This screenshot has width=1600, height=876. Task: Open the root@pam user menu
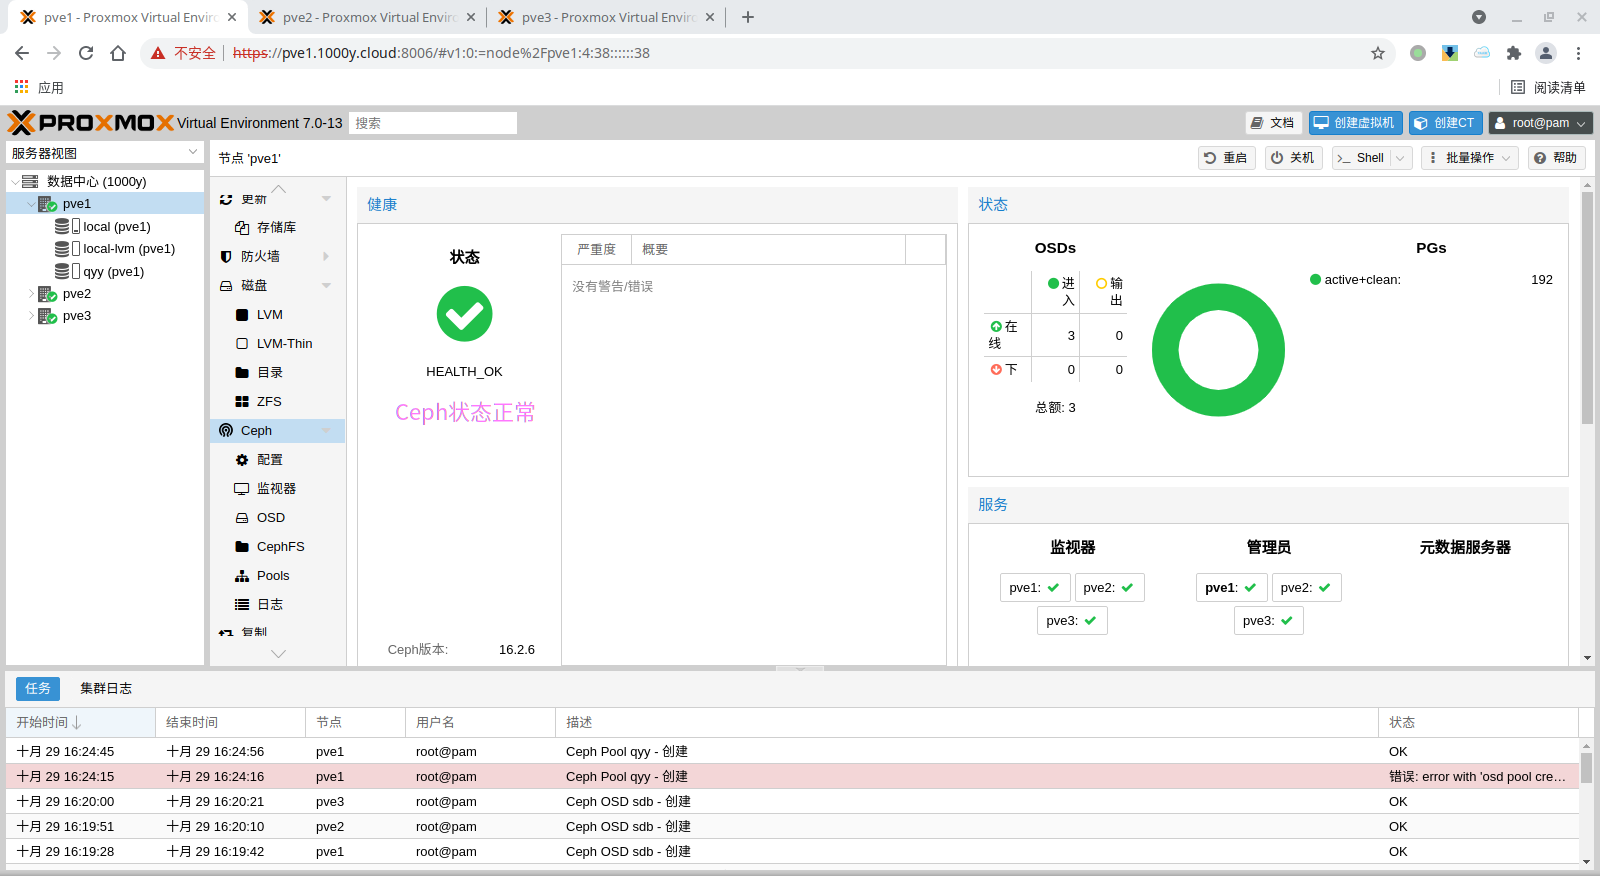[x=1540, y=123]
